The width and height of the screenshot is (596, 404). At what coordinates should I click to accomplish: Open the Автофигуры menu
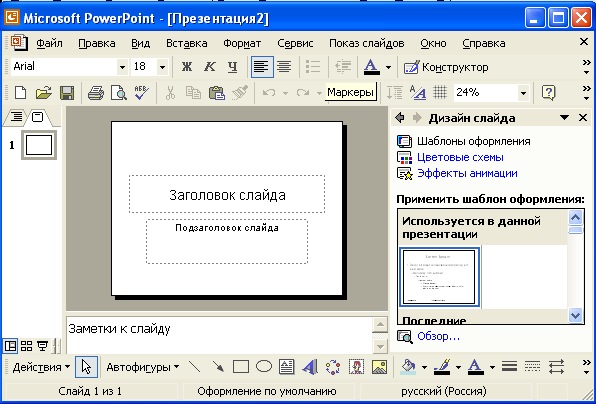click(143, 368)
